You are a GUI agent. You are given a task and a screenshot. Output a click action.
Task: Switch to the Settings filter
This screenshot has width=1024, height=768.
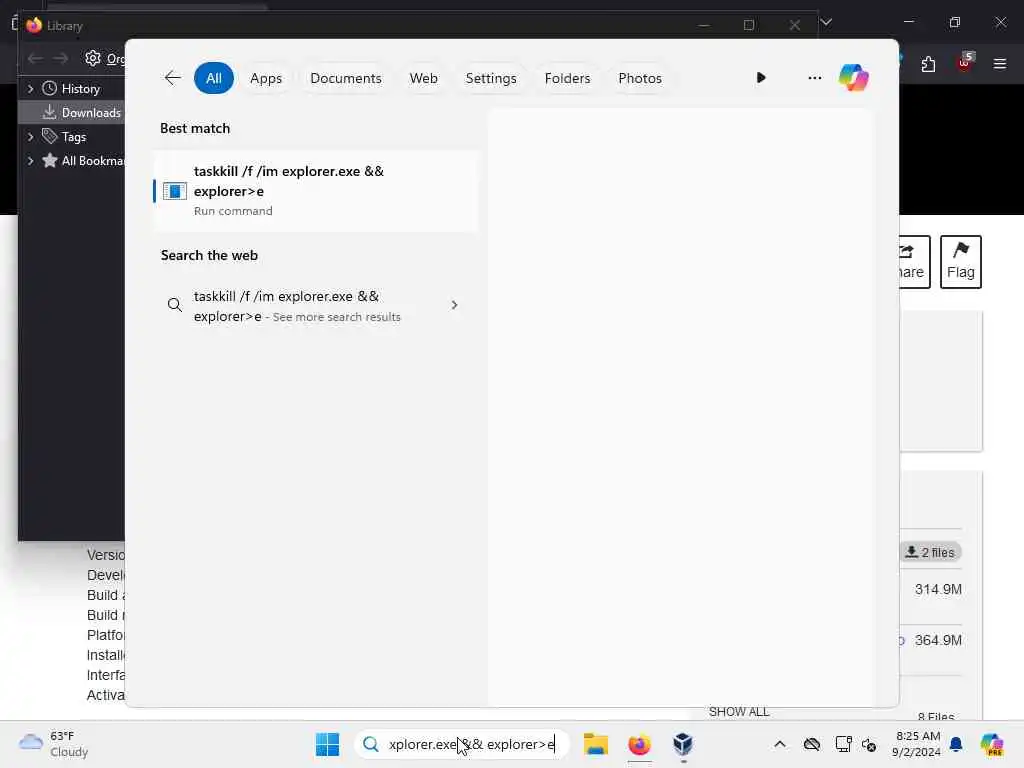click(x=490, y=78)
